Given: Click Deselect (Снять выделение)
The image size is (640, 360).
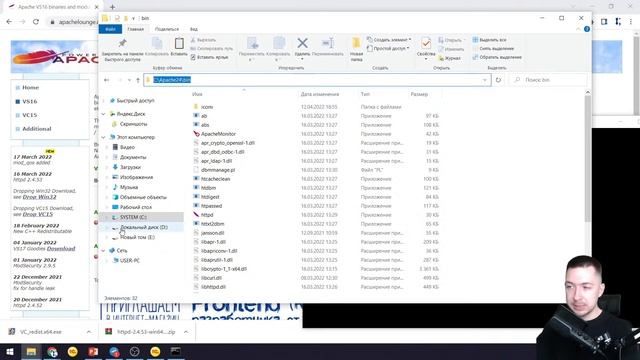Looking at the screenshot, I should [493, 49].
